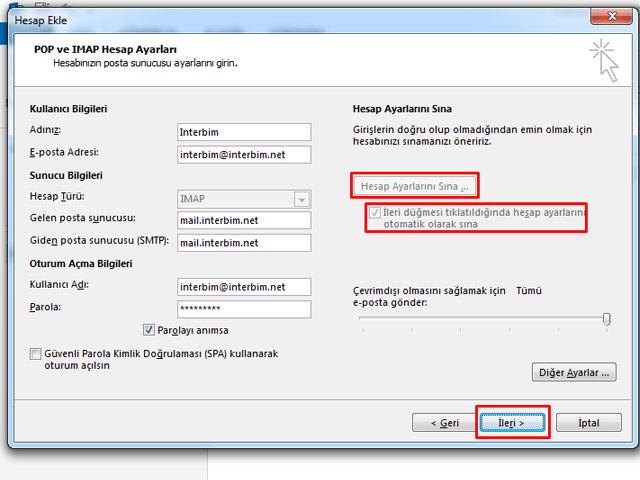The height and width of the screenshot is (480, 640).
Task: Click the Adınız name input field
Action: point(244,132)
